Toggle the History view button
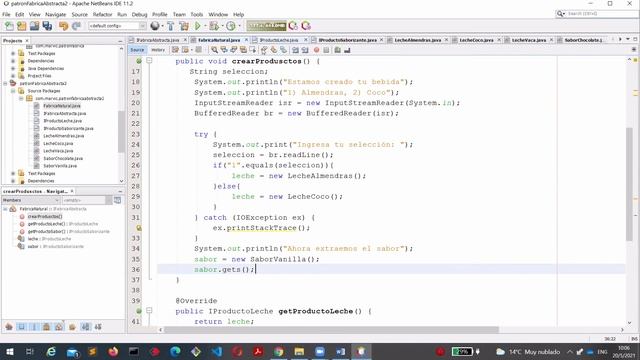The image size is (640, 360). (x=158, y=50)
